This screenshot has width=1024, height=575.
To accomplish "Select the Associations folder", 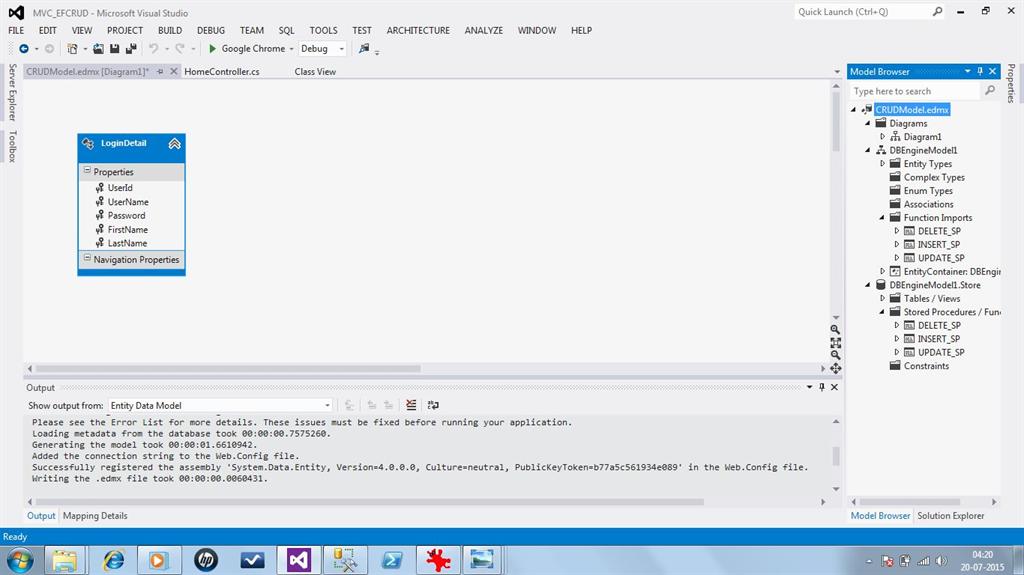I will pos(928,204).
